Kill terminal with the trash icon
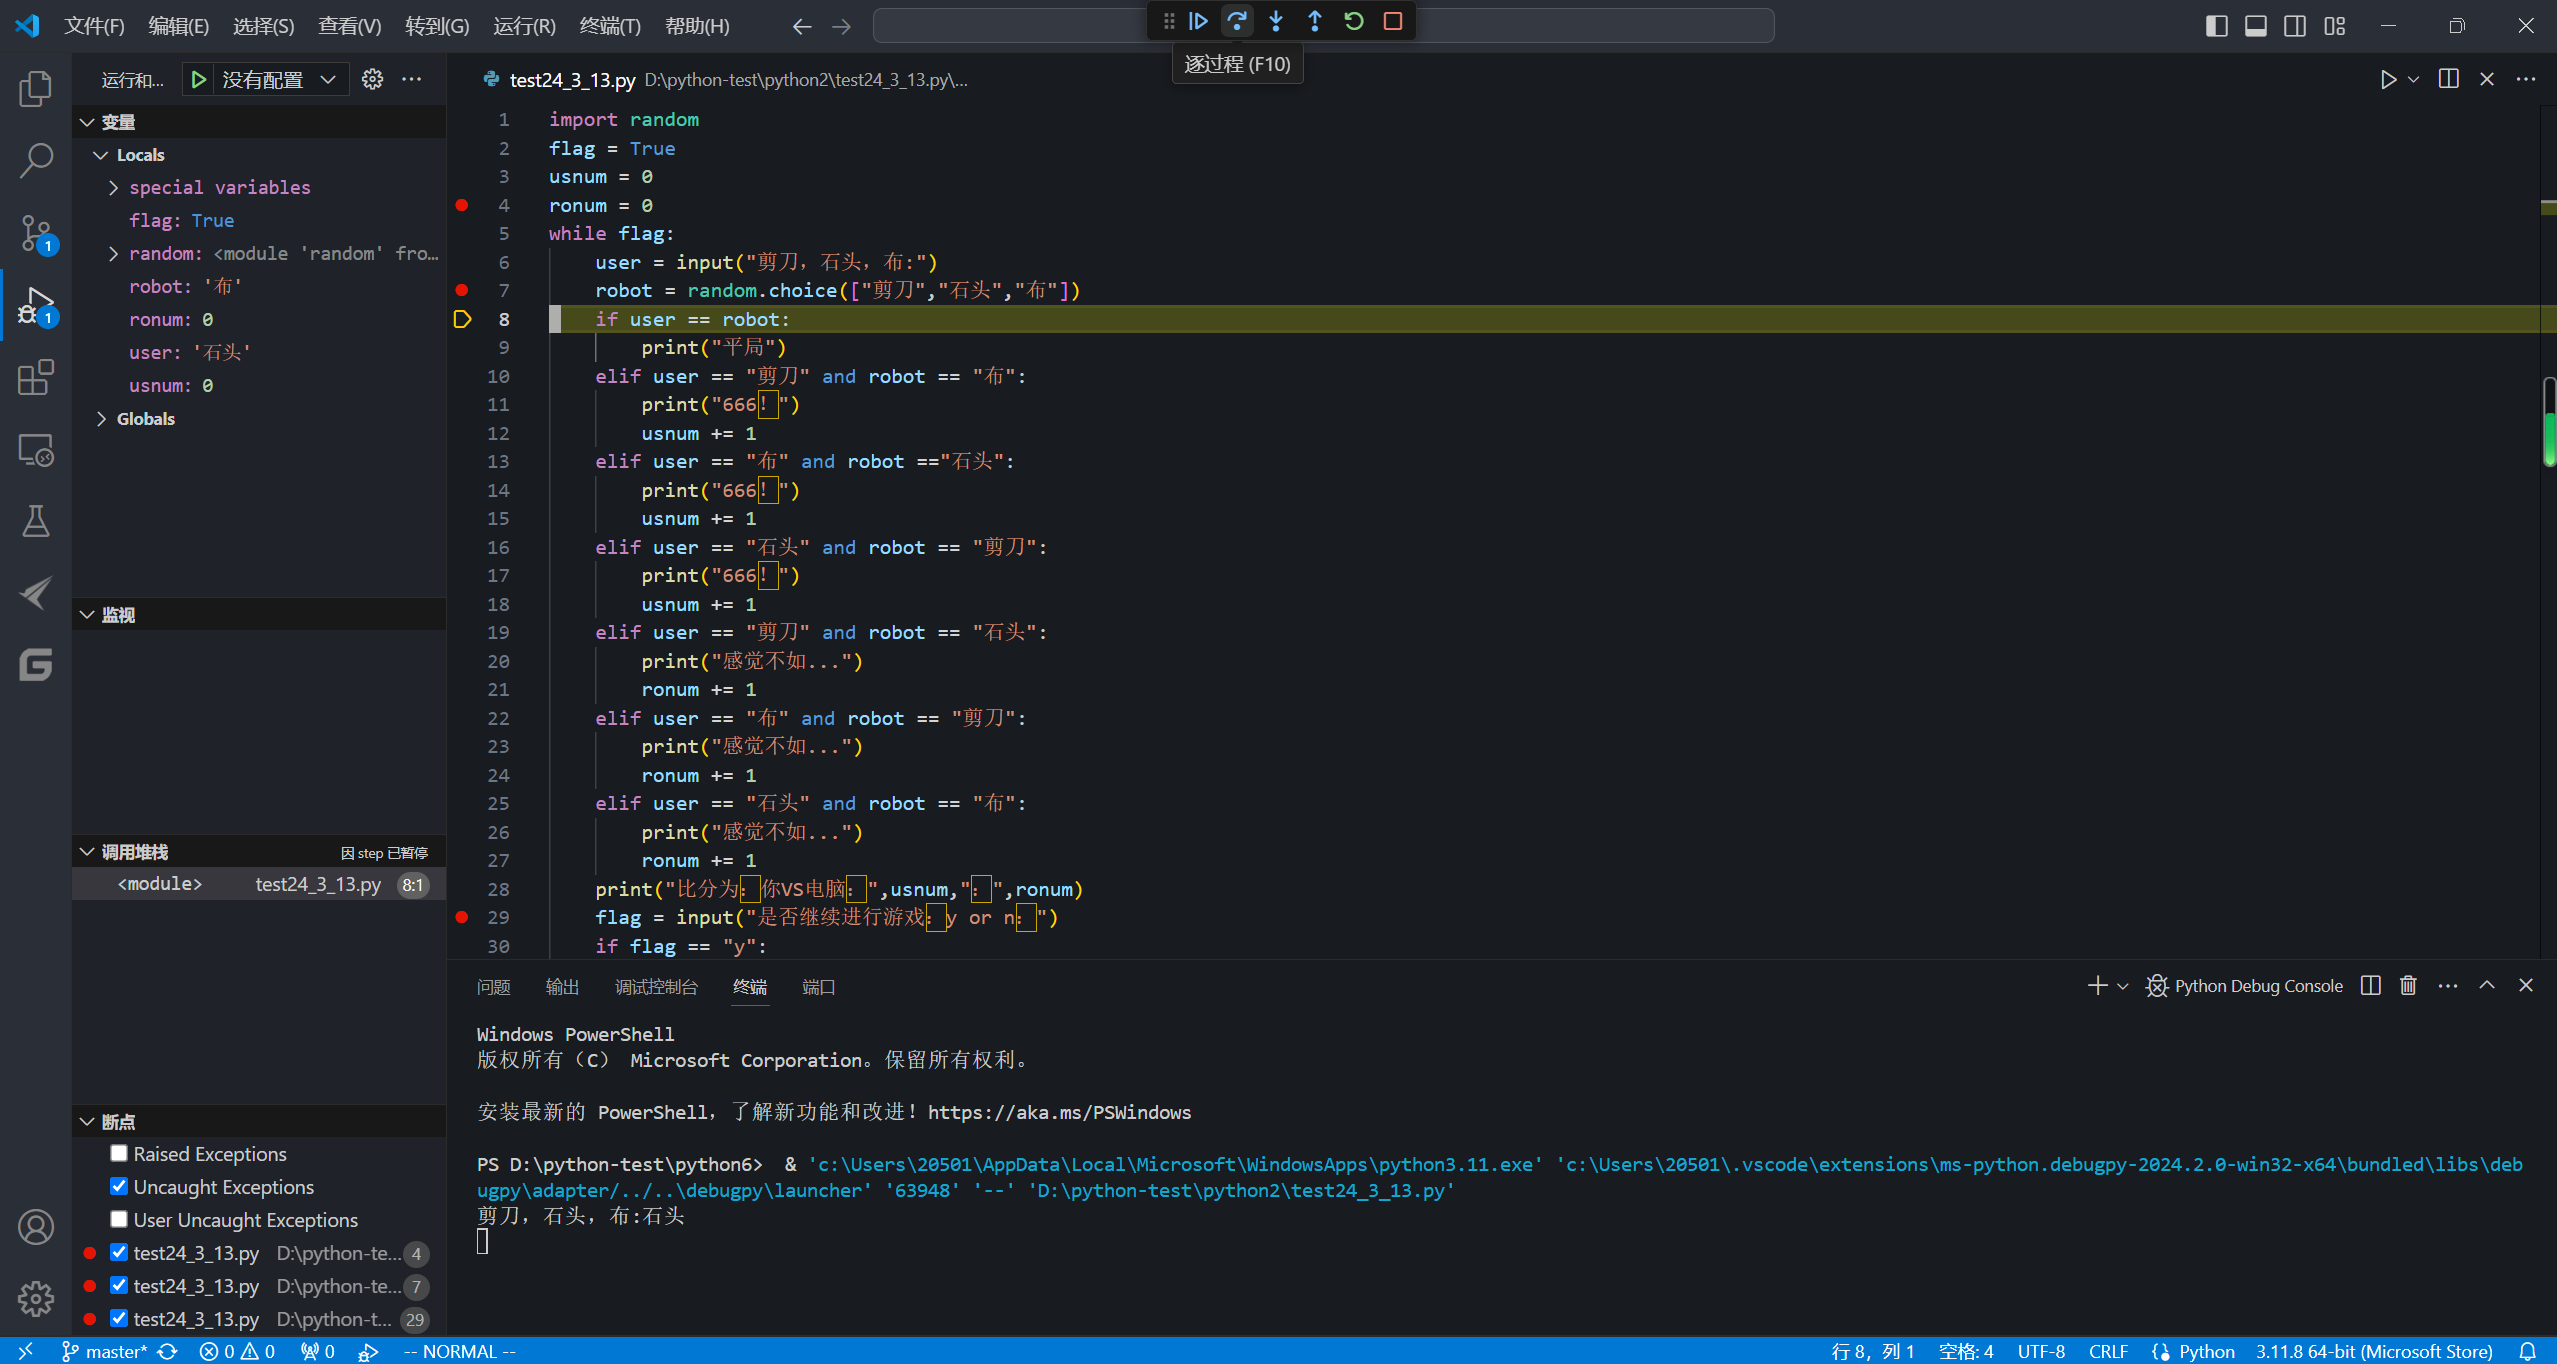The width and height of the screenshot is (2557, 1364). point(2408,986)
